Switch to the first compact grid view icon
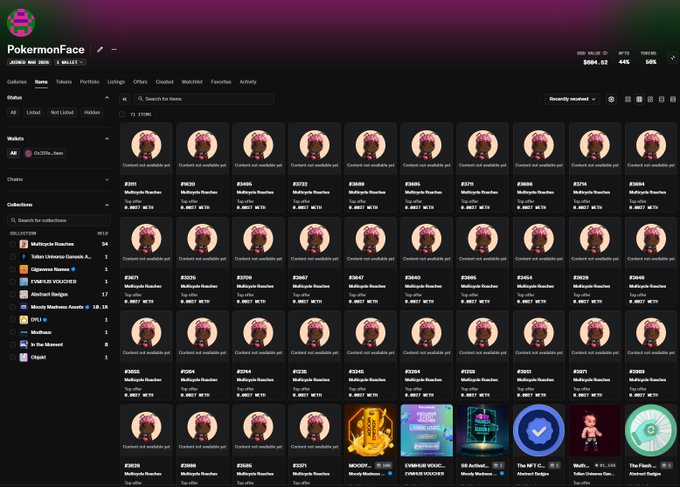This screenshot has width=680, height=487. 628,99
